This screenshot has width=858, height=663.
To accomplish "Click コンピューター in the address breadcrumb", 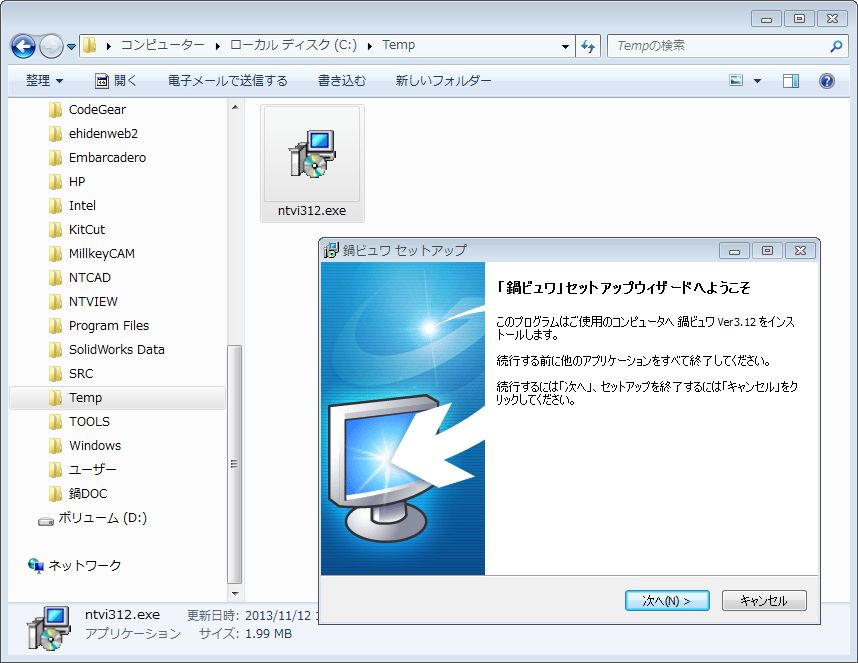I will (163, 45).
